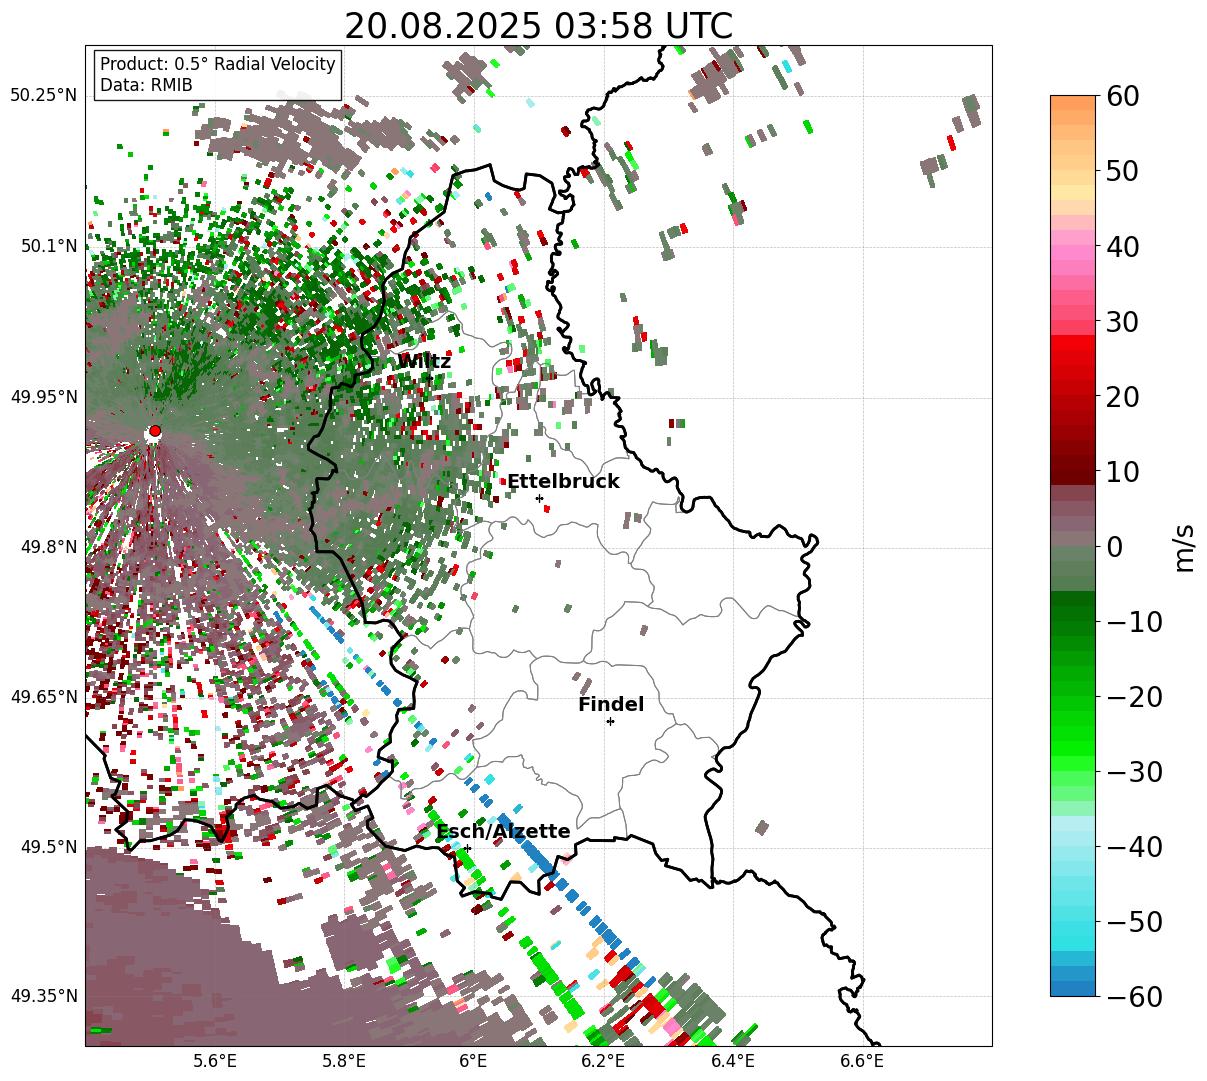Screen dimensions: 1207x1081
Task: Click the colorbar label −10
Action: [x=1134, y=621]
